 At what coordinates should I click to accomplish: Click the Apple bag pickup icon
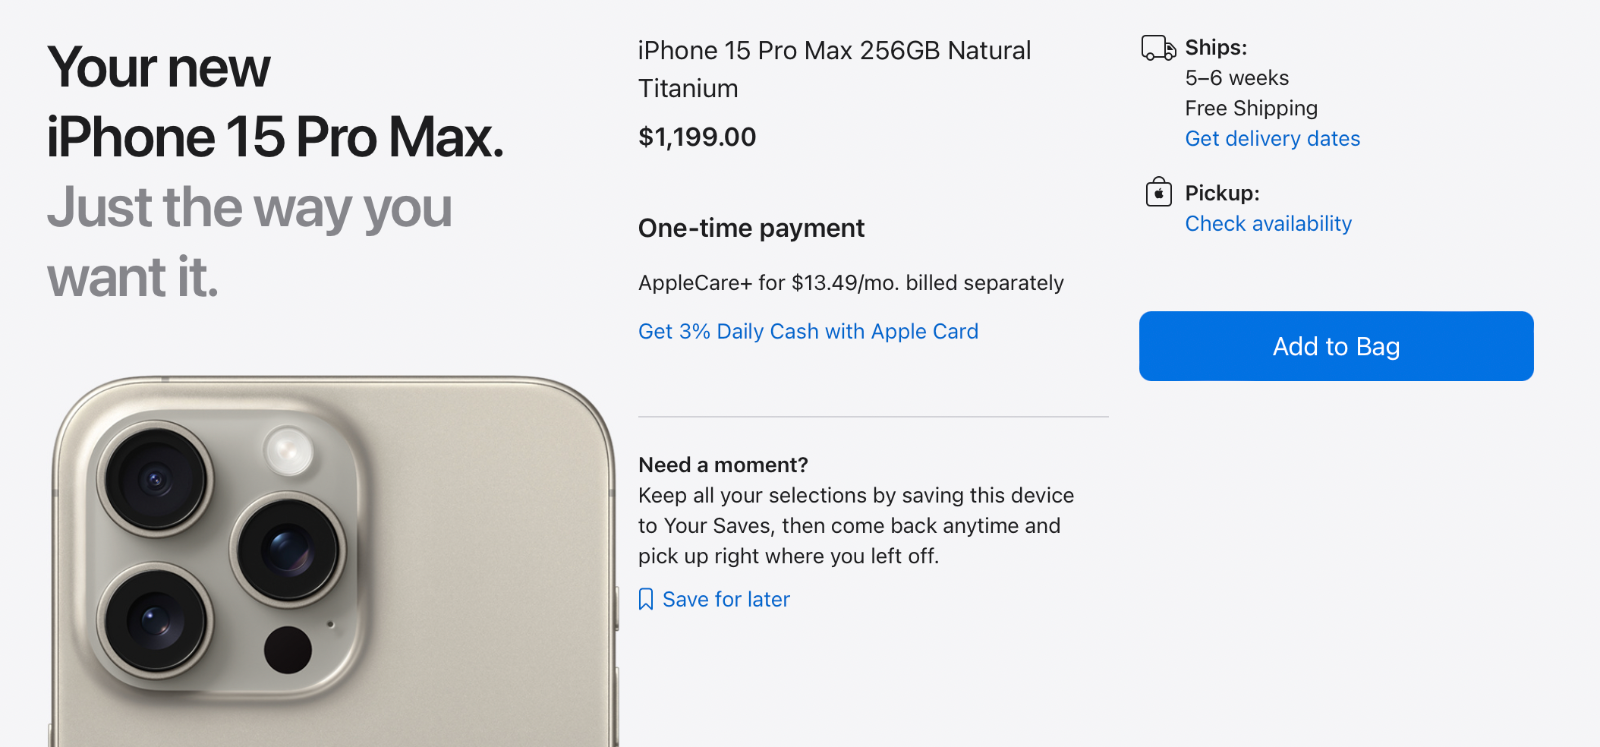1158,192
